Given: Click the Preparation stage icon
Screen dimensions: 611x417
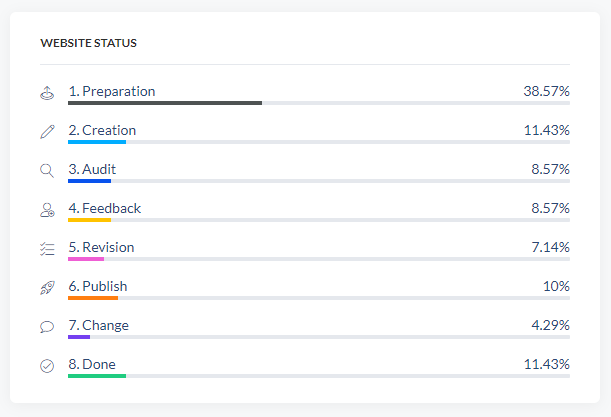Looking at the screenshot, I should coord(47,92).
